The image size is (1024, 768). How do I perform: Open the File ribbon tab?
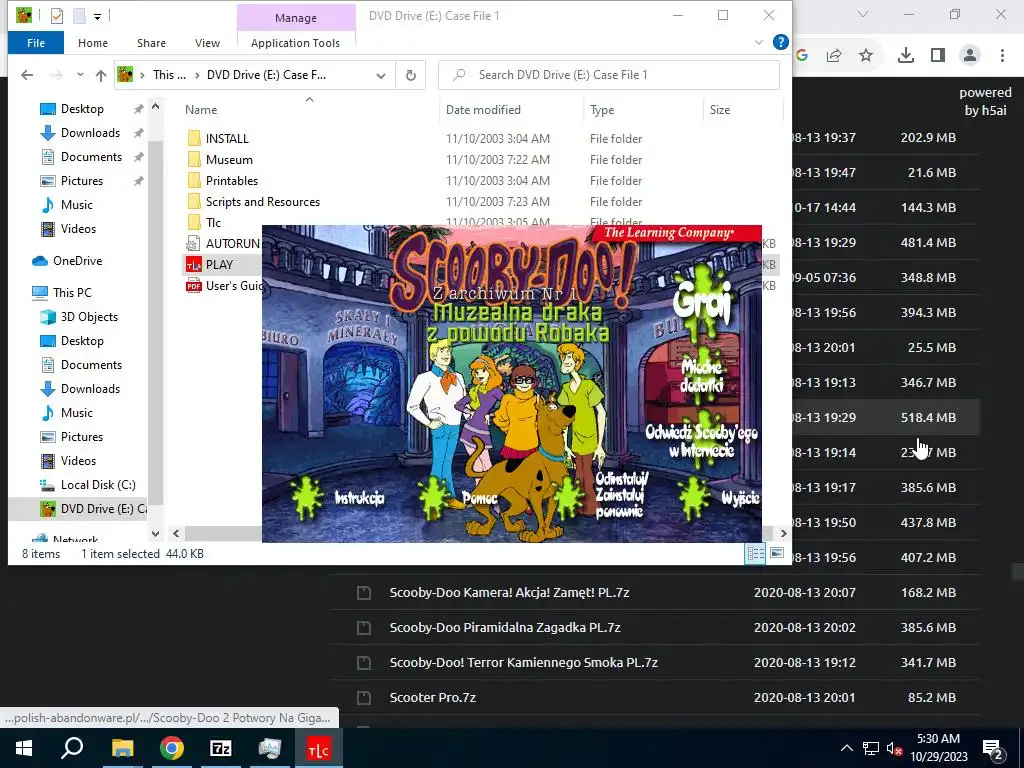point(36,43)
